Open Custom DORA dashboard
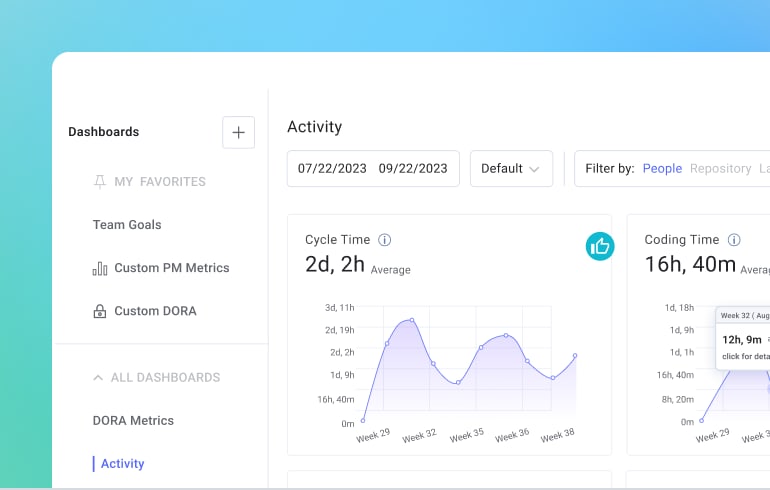Screen dimensions: 770x490 (x=155, y=311)
